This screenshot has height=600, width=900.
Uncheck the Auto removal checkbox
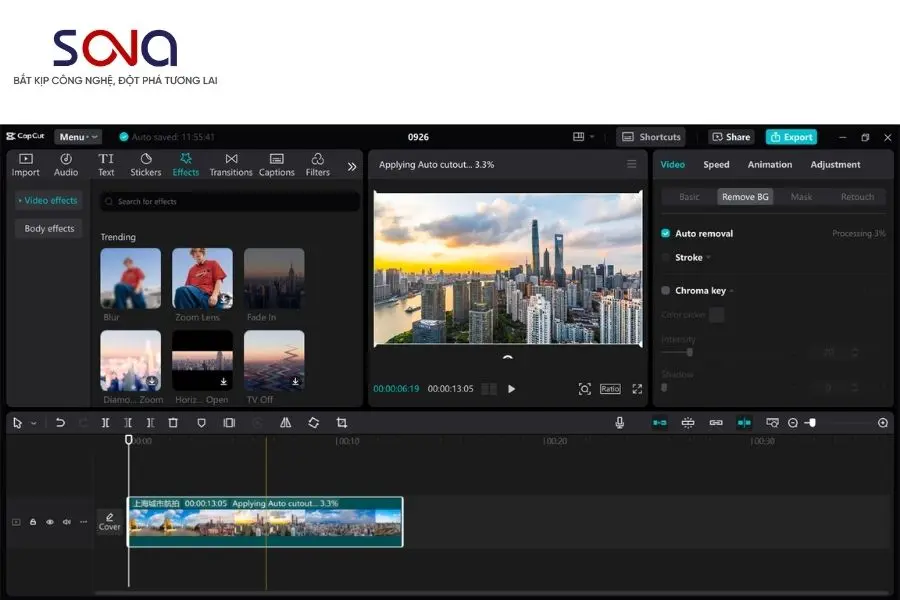click(666, 233)
